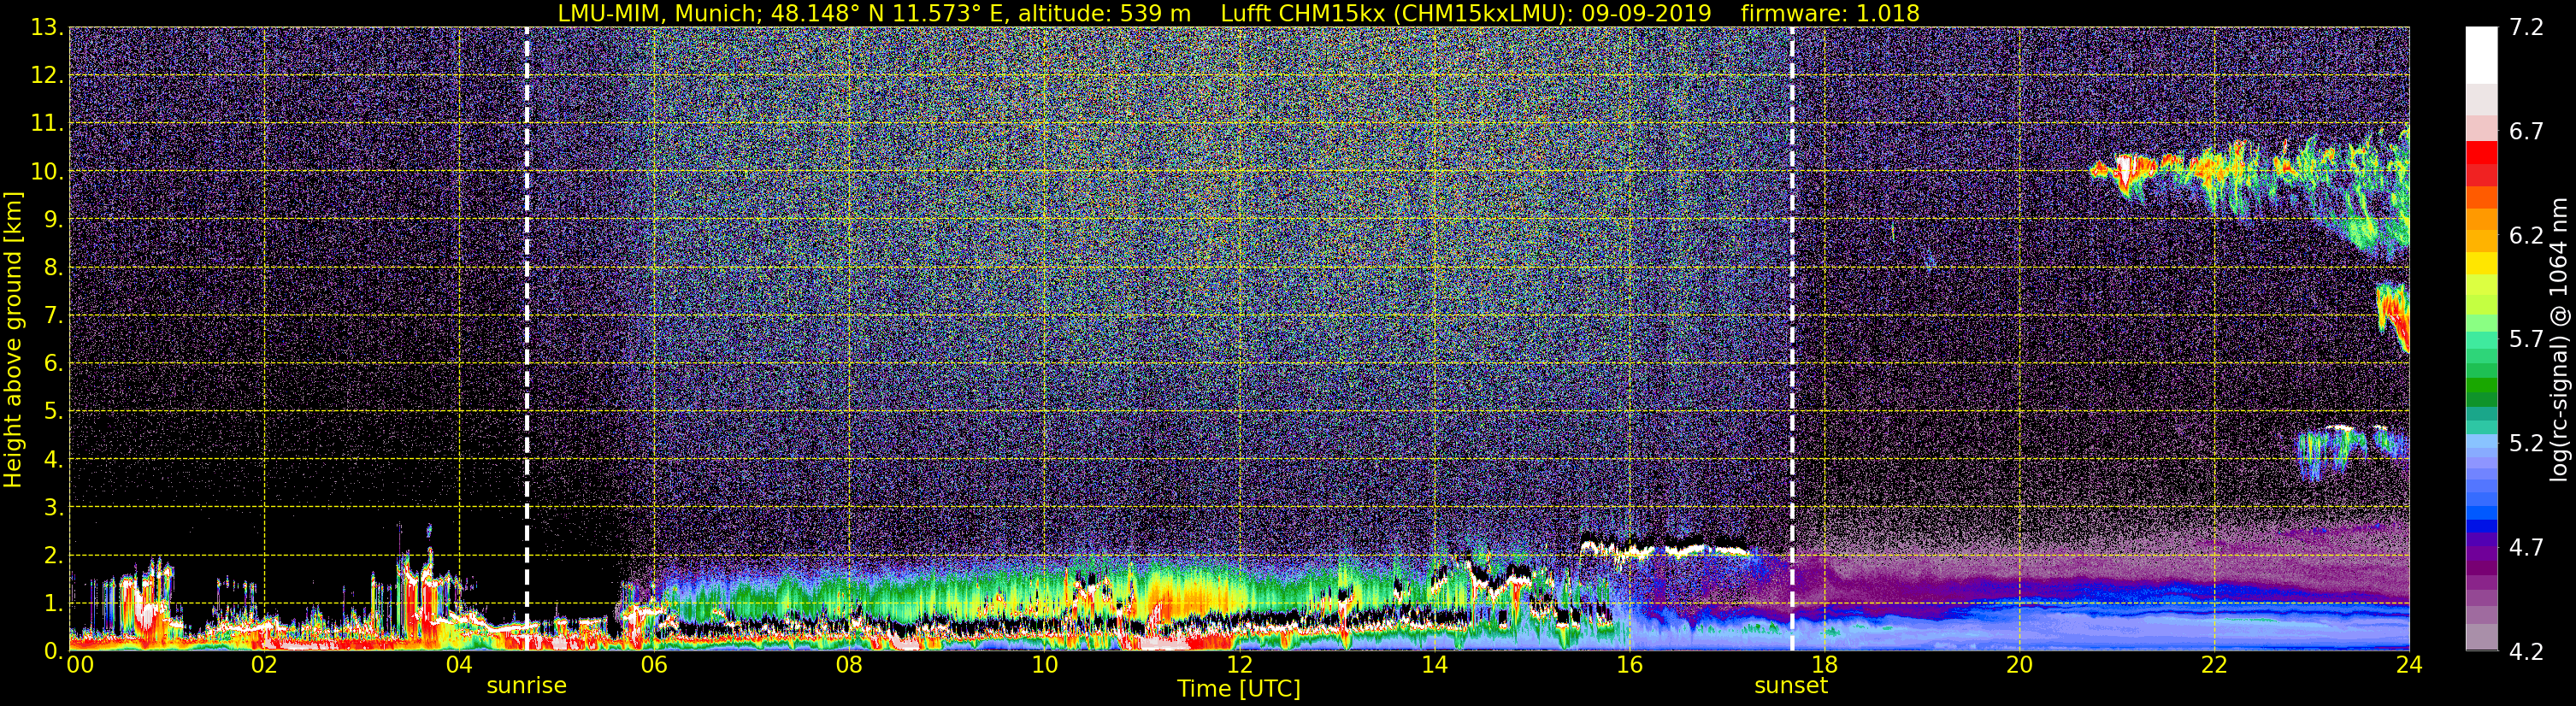Click the height axis tick label 7
2576x706 pixels.
tap(52, 316)
